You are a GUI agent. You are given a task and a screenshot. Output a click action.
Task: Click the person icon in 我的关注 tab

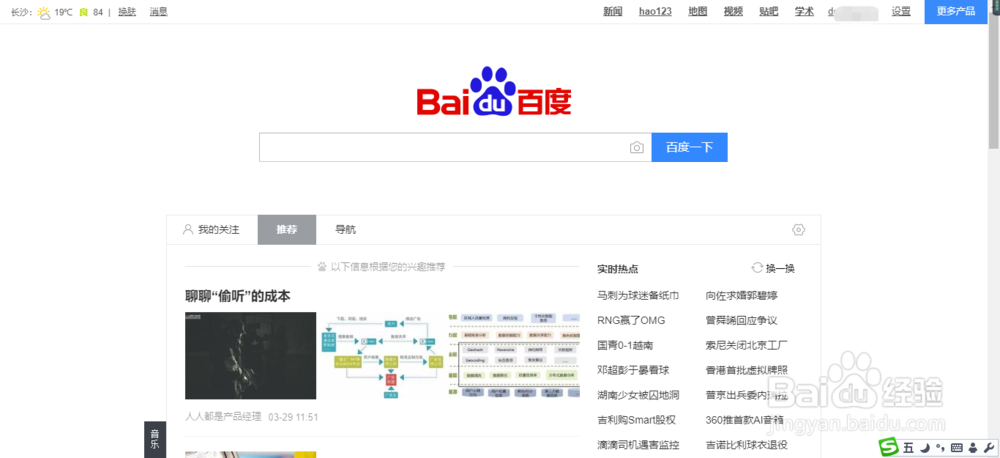[x=188, y=230]
